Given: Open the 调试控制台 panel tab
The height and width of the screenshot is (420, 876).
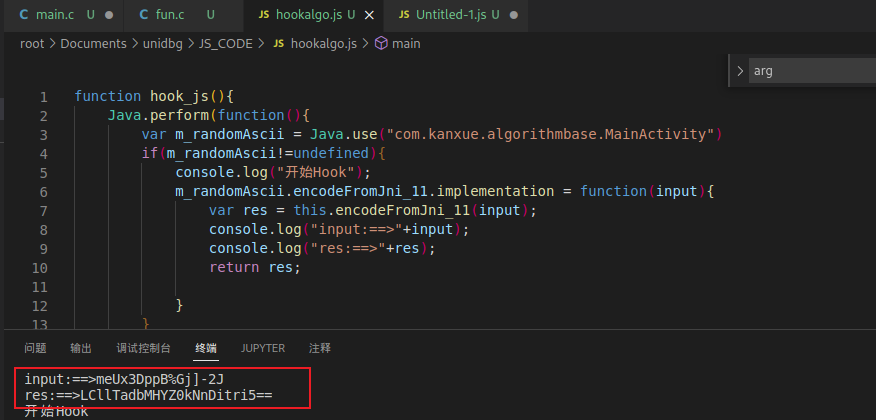Looking at the screenshot, I should pos(143,348).
